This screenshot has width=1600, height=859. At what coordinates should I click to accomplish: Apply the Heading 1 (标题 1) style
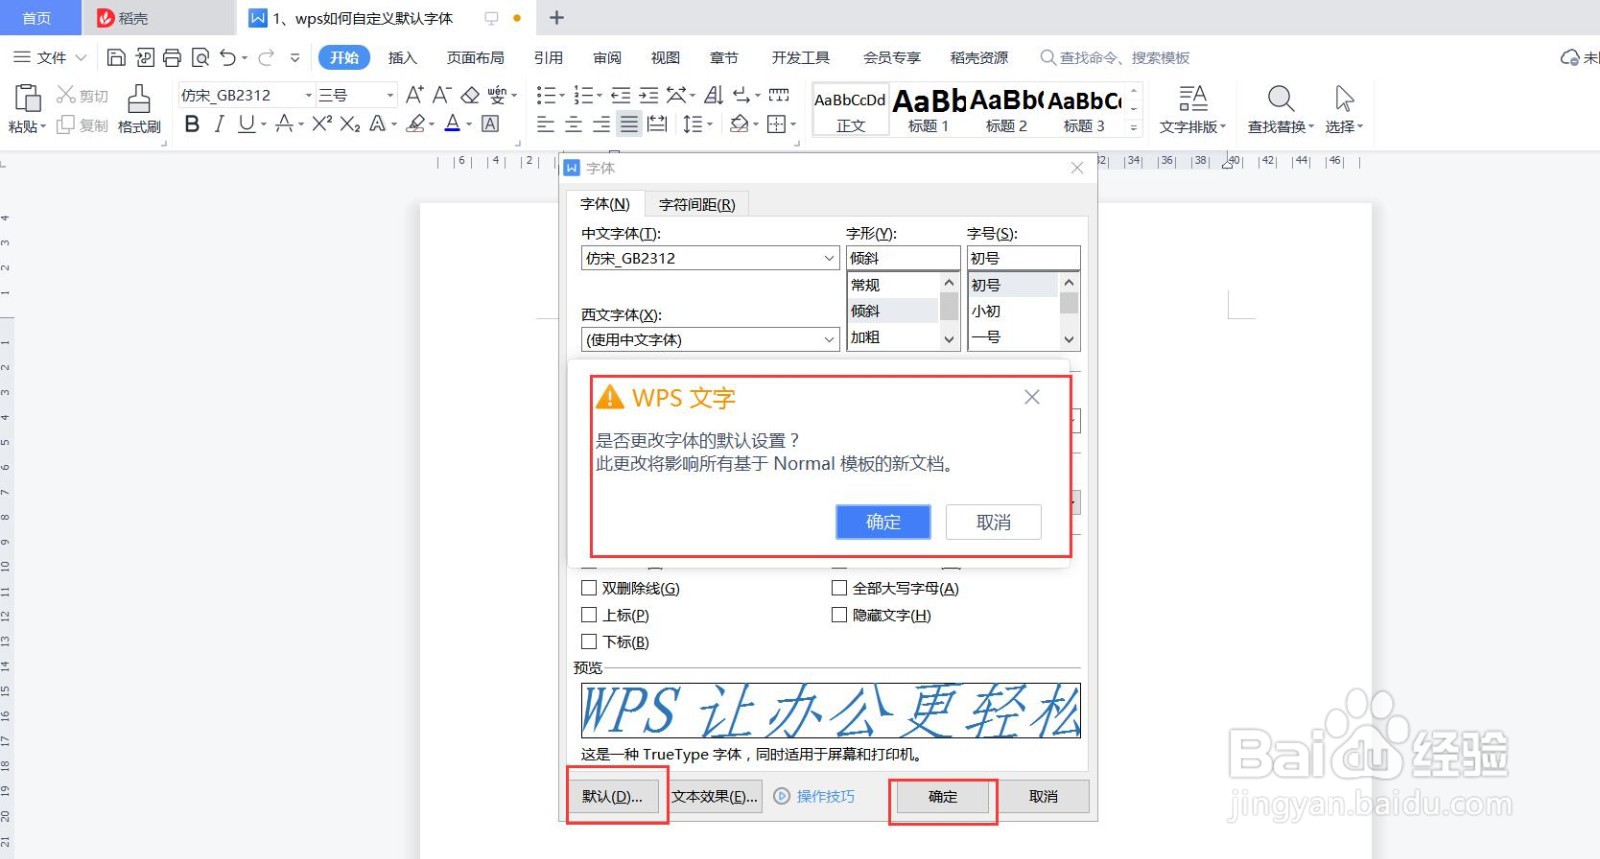929,111
